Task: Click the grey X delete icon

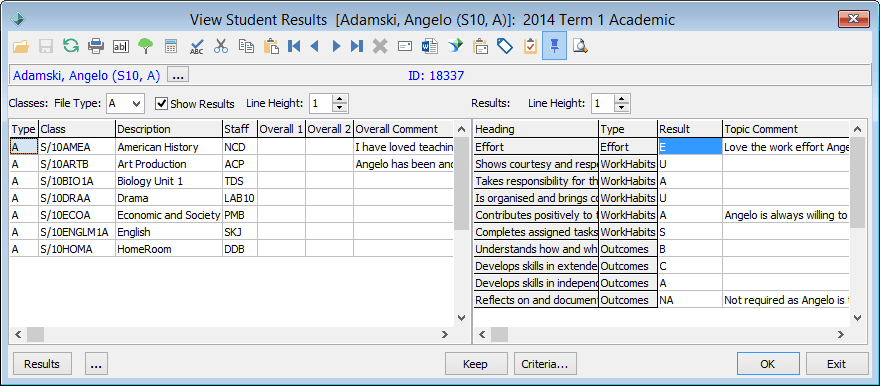Action: tap(380, 47)
